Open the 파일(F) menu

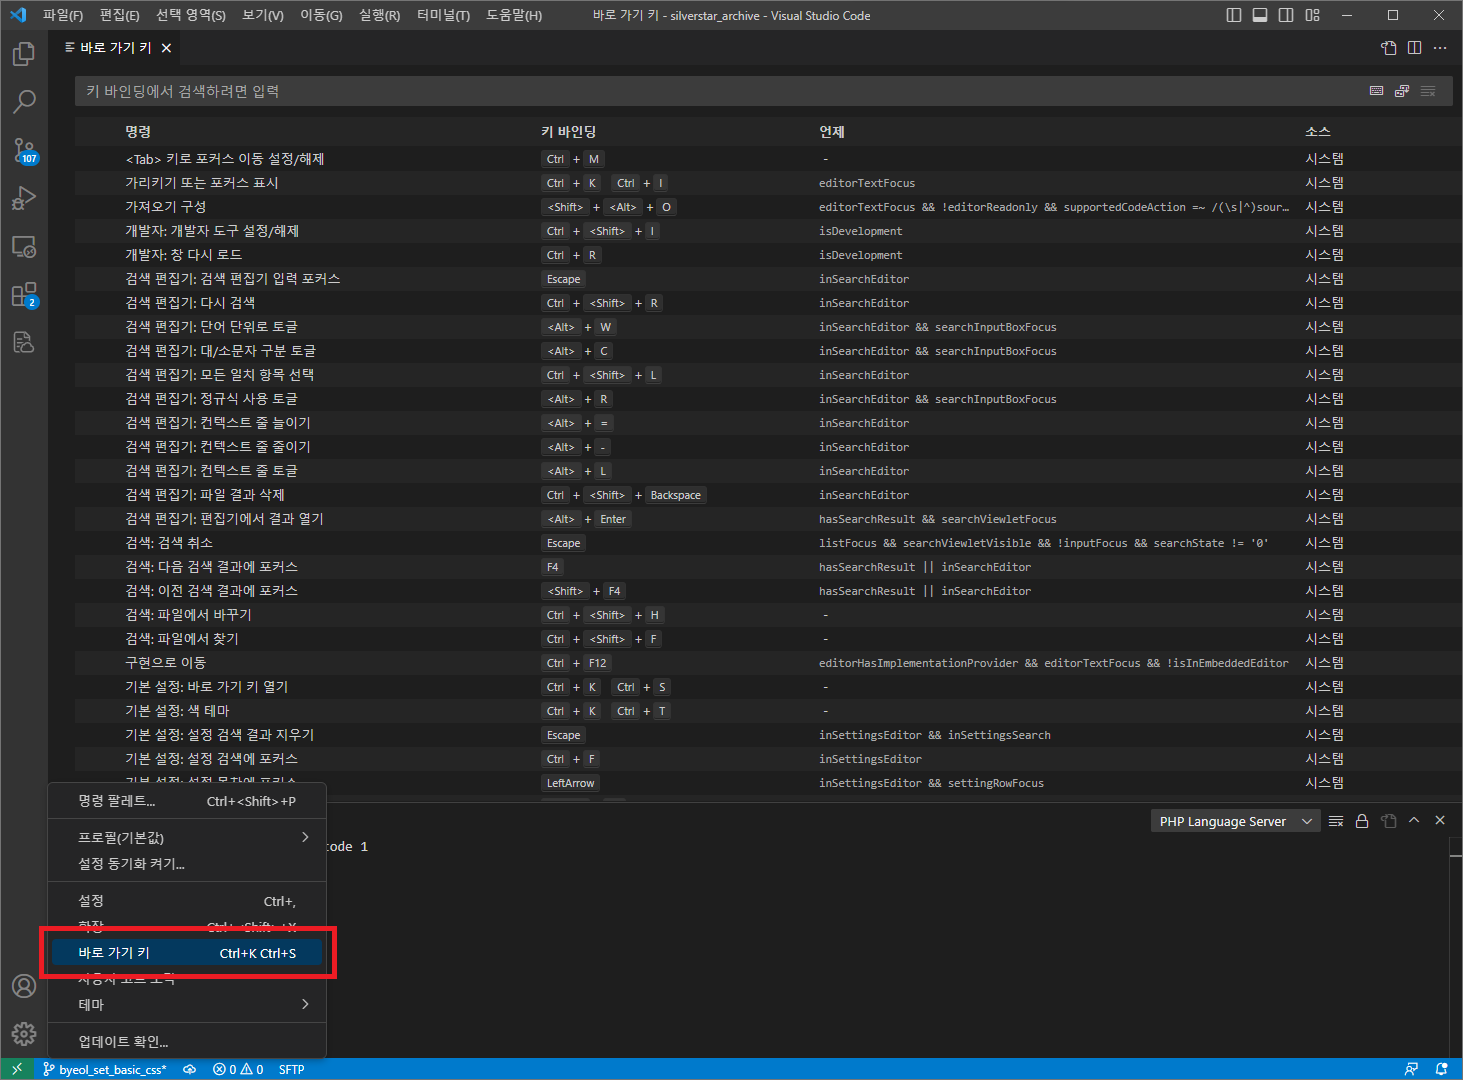point(63,15)
